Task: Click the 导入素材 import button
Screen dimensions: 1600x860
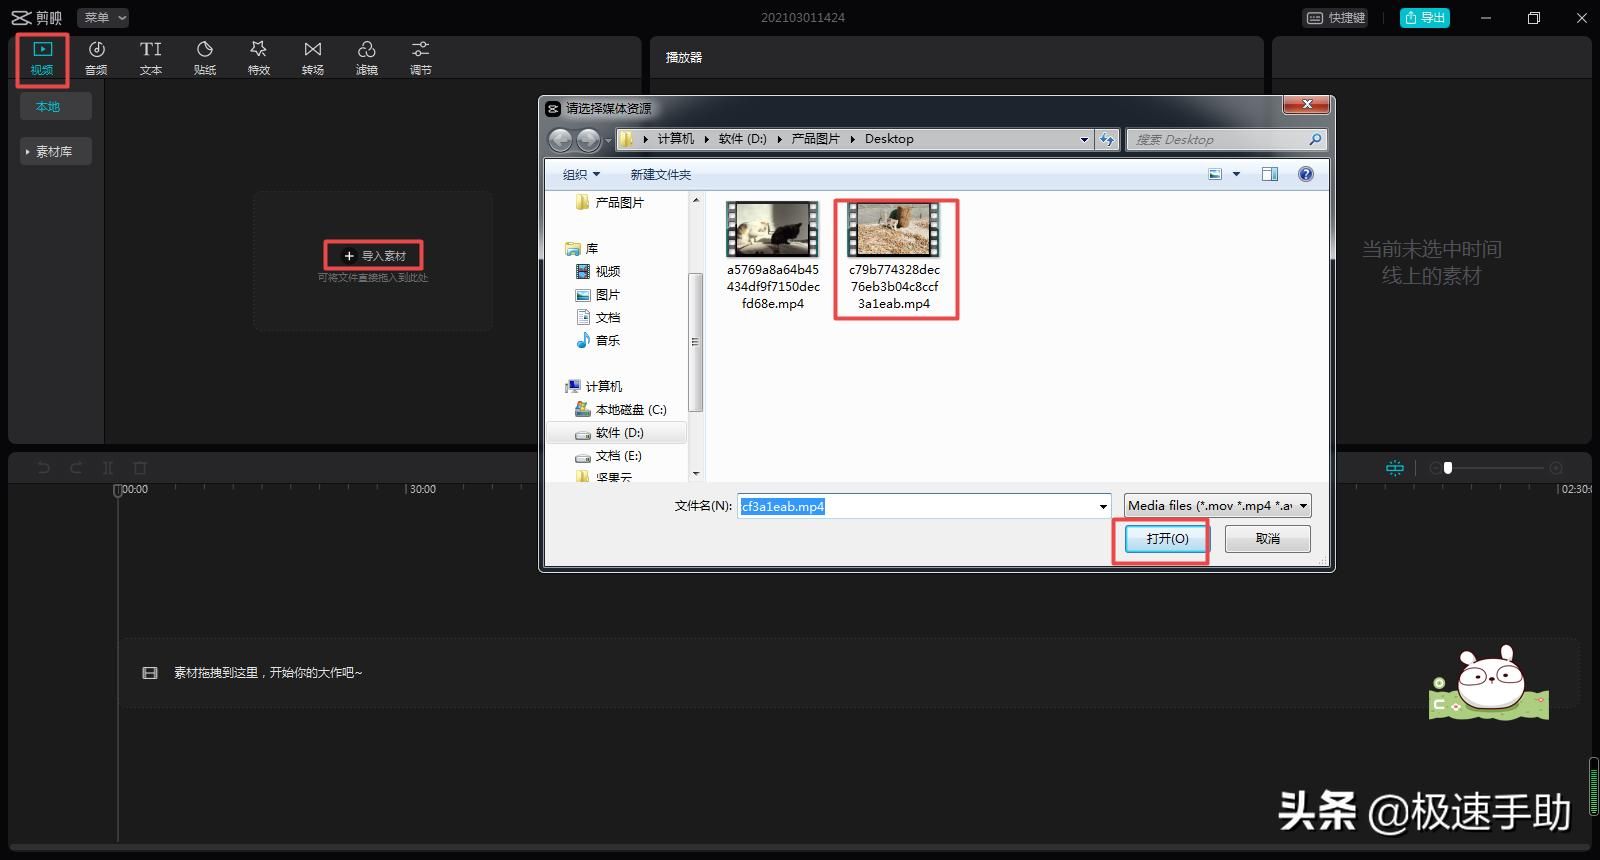Action: click(x=374, y=256)
